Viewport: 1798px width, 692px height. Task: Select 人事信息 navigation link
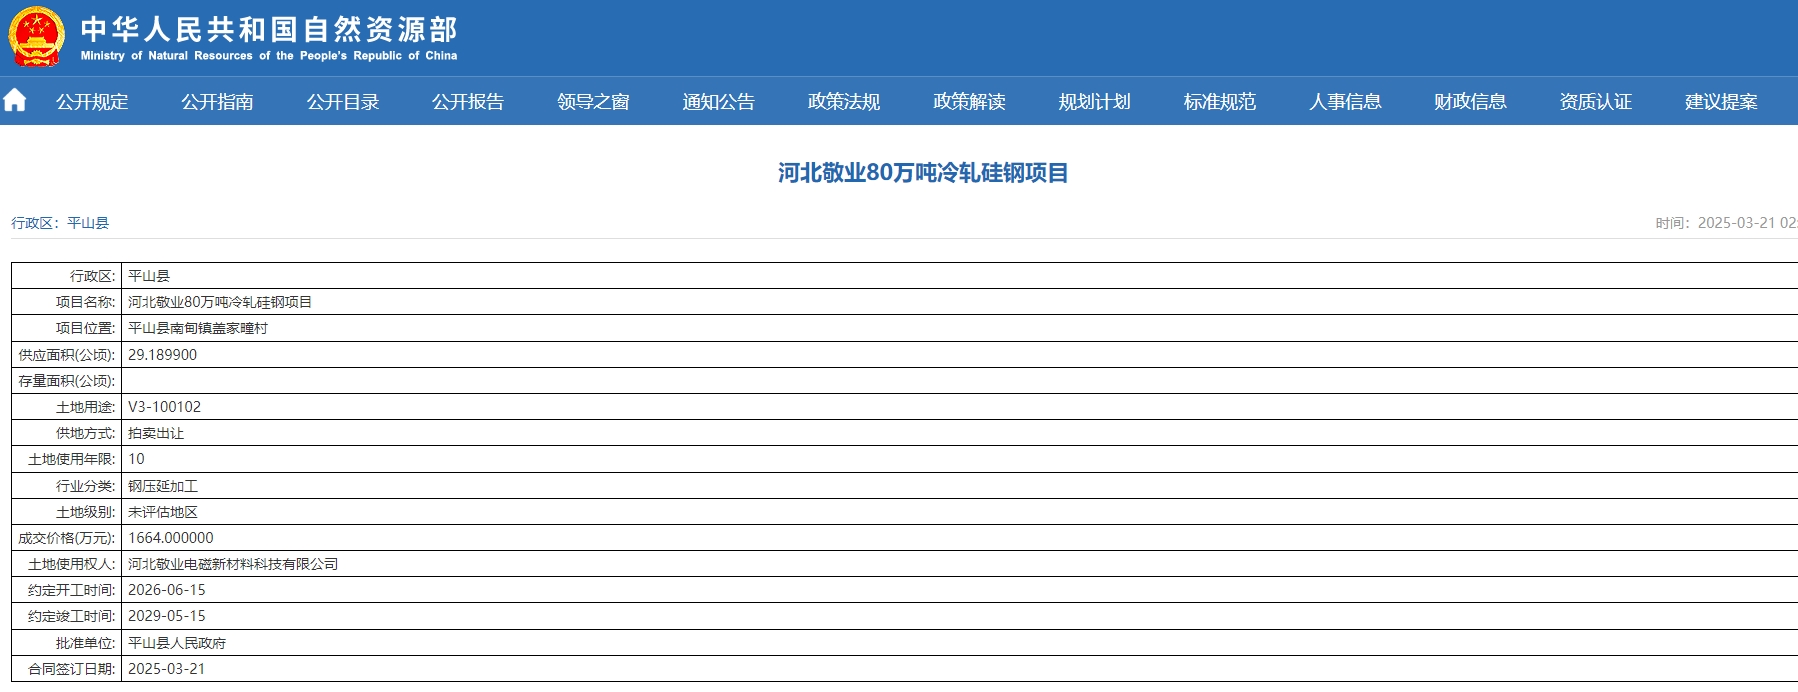[1345, 102]
